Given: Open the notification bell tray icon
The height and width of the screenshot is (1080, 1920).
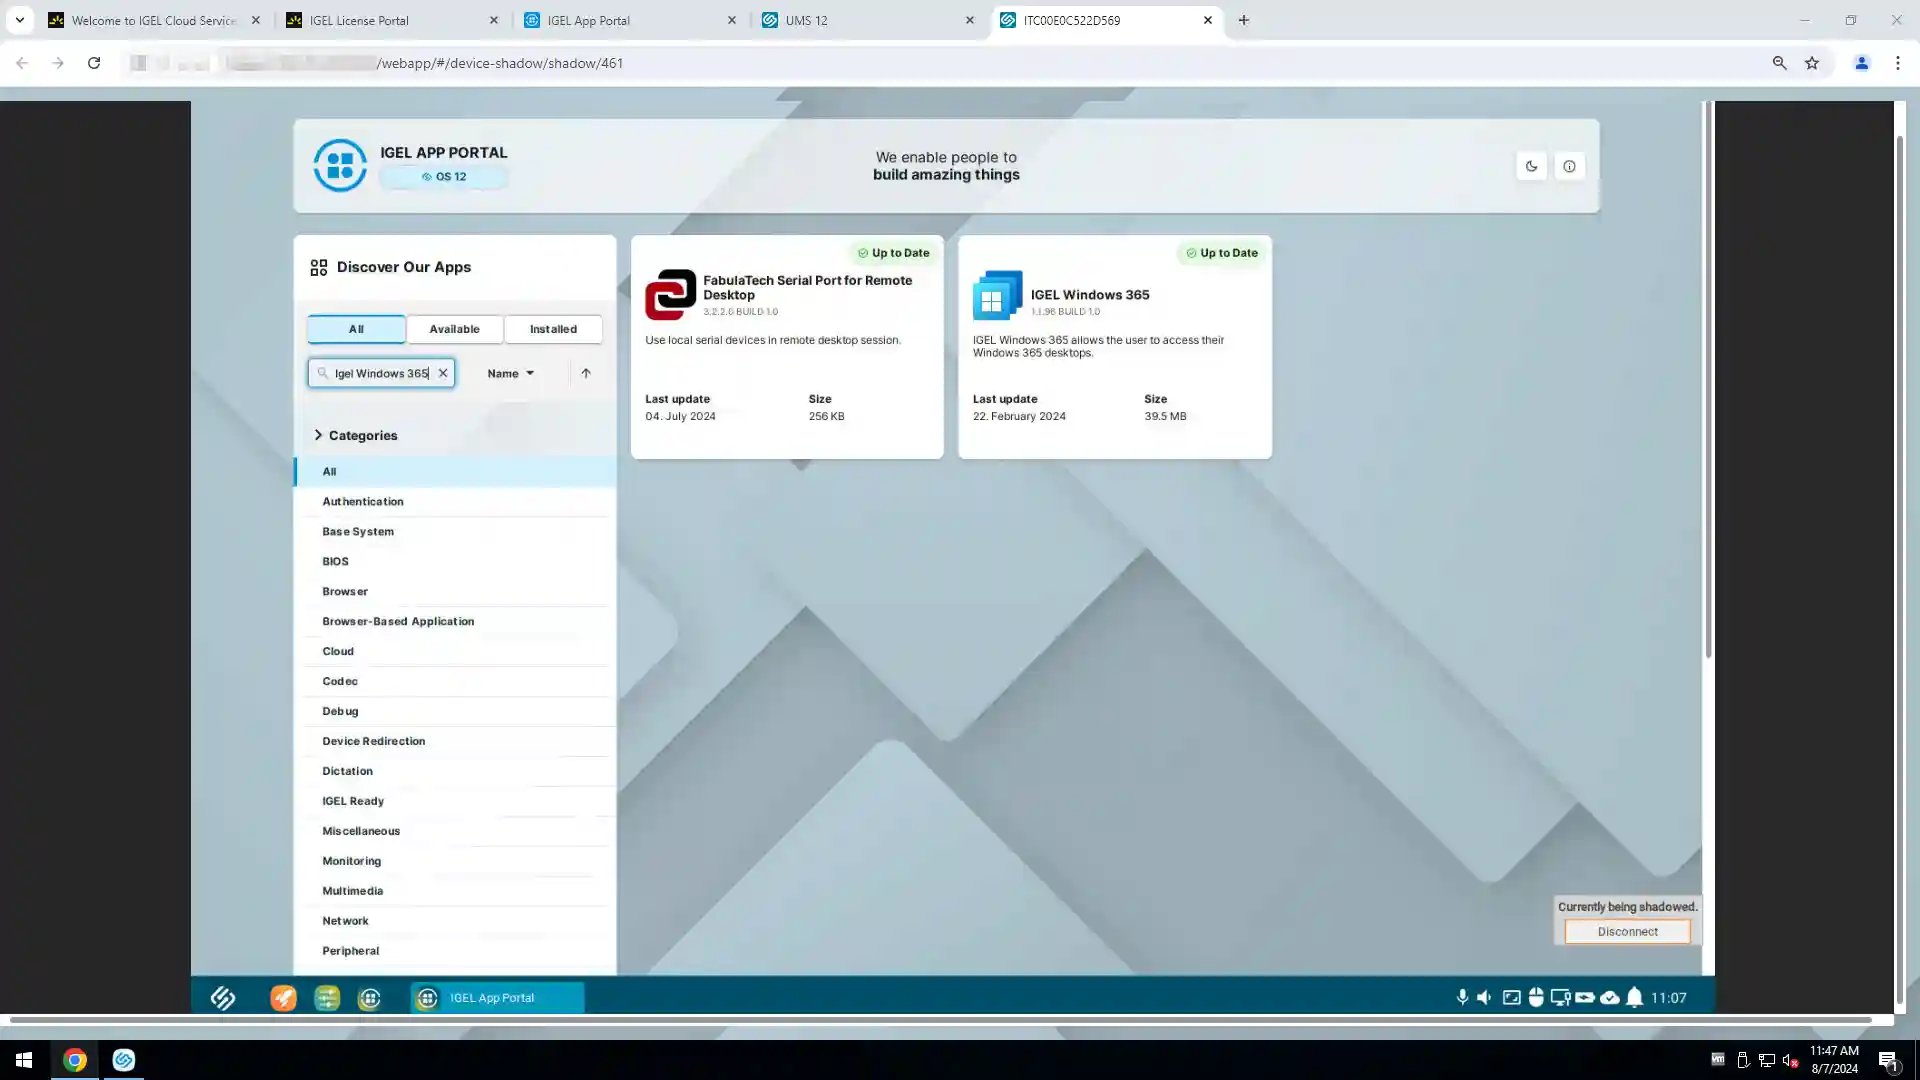Looking at the screenshot, I should 1634,997.
